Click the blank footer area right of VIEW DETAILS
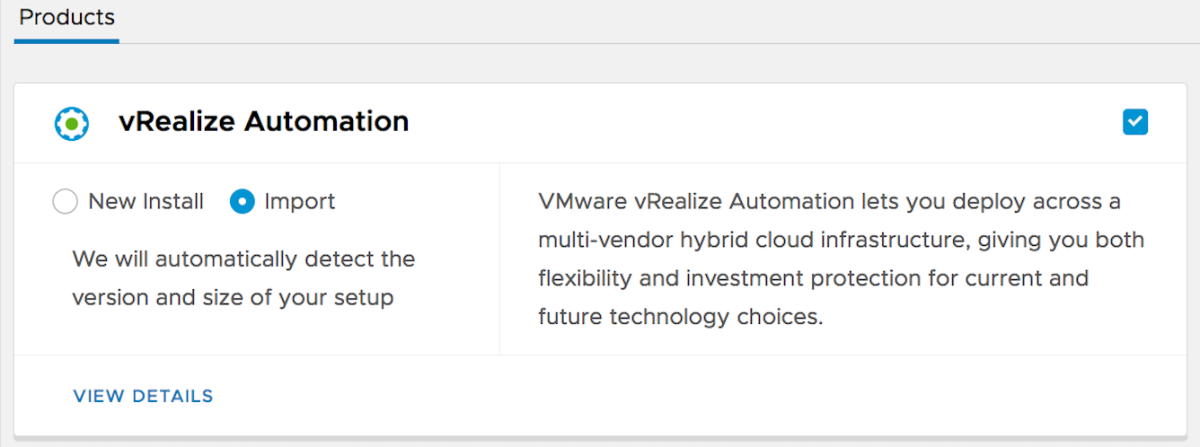Screen dimensions: 1200x447 700,396
